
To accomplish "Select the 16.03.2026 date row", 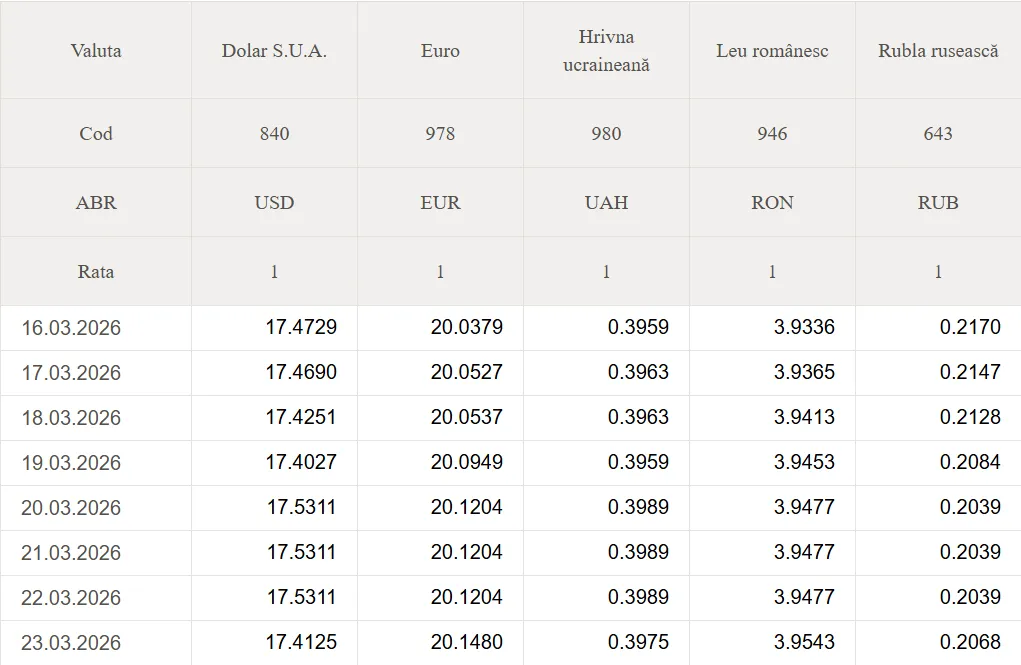I will coord(71,328).
